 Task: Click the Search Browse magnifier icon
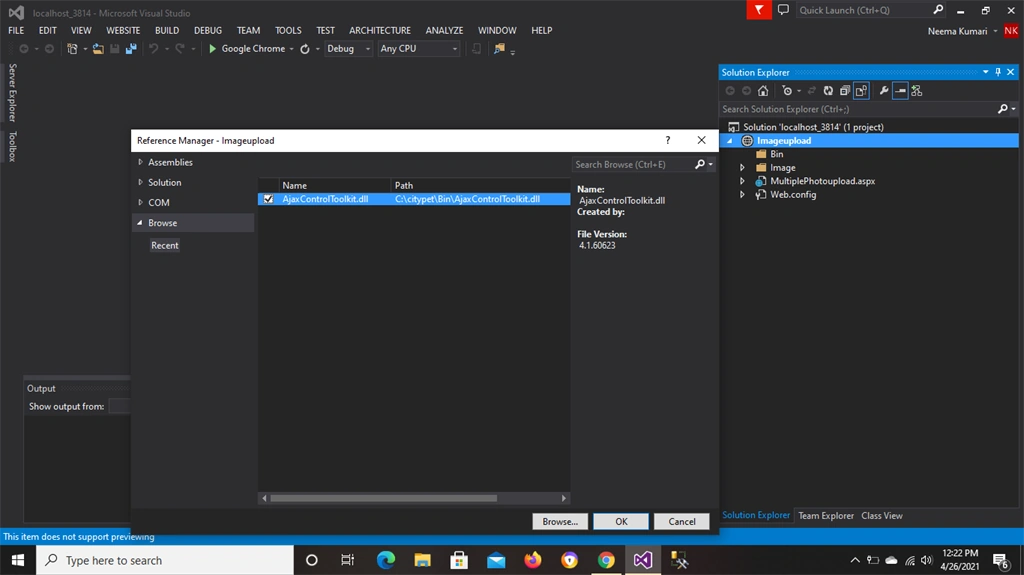[700, 165]
